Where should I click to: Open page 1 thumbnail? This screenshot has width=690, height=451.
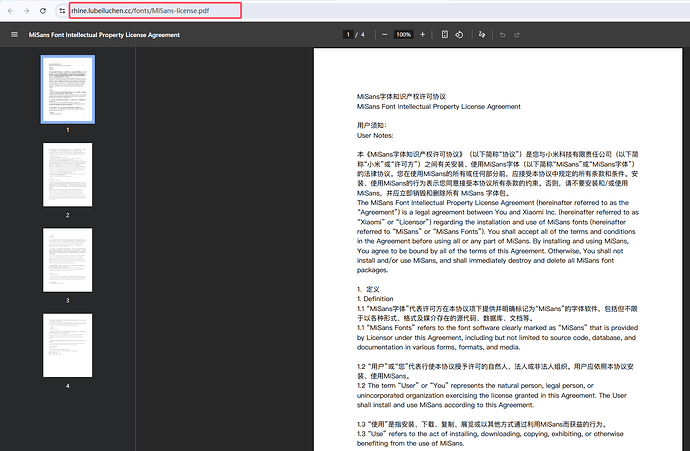pyautogui.click(x=68, y=89)
